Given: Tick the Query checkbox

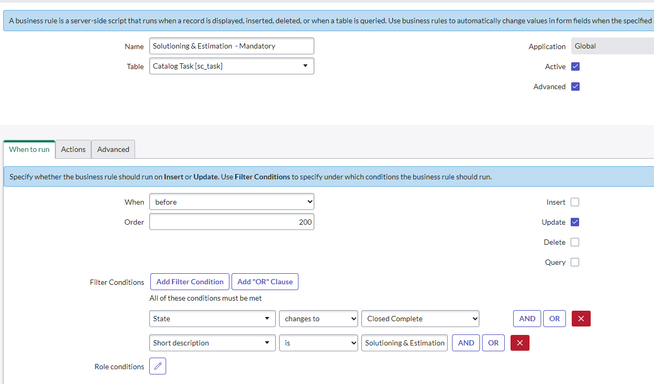Looking at the screenshot, I should coord(575,262).
